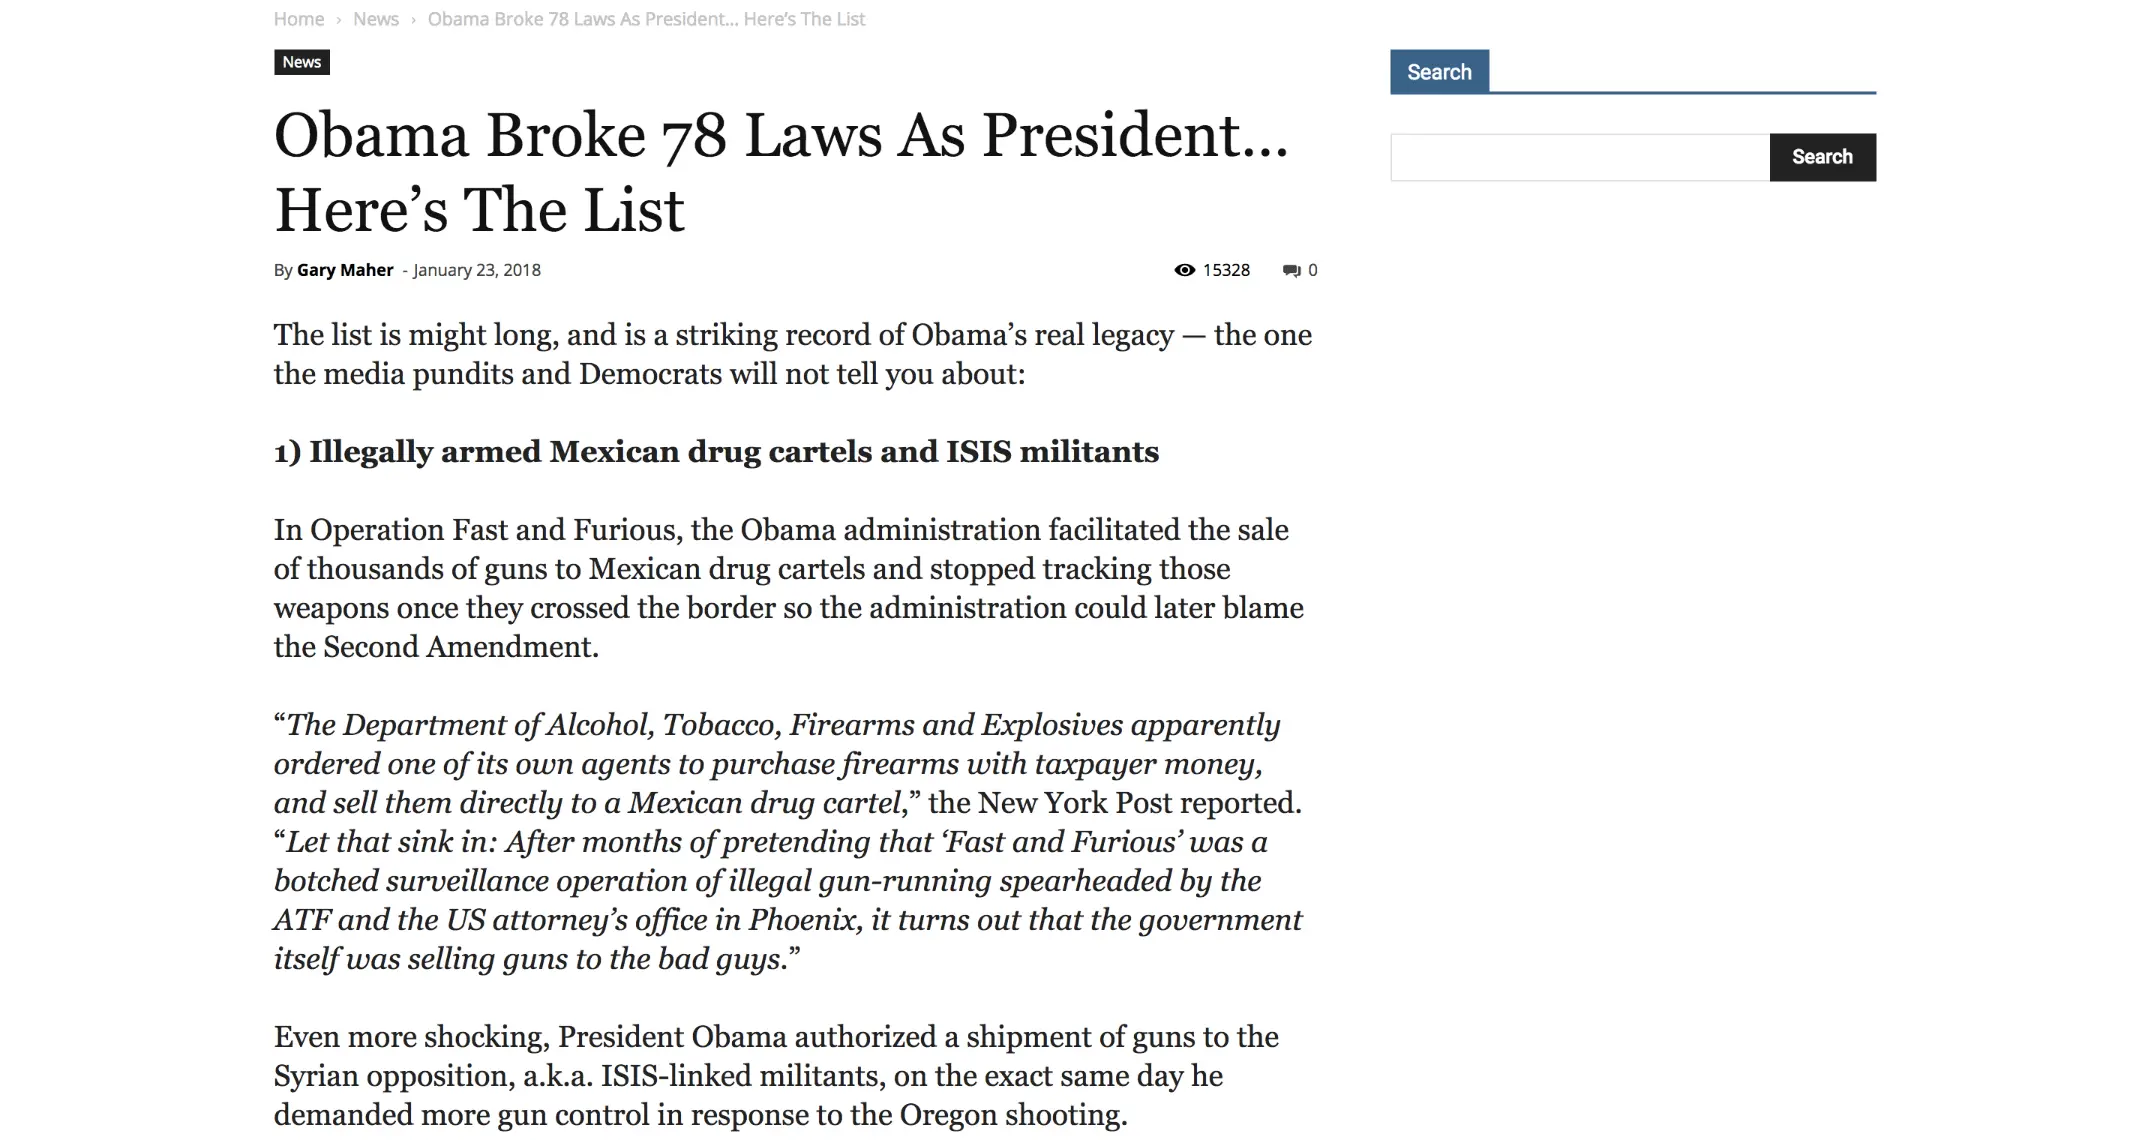Image resolution: width=2149 pixels, height=1147 pixels.
Task: Click the blue Search widget header
Action: [x=1439, y=72]
